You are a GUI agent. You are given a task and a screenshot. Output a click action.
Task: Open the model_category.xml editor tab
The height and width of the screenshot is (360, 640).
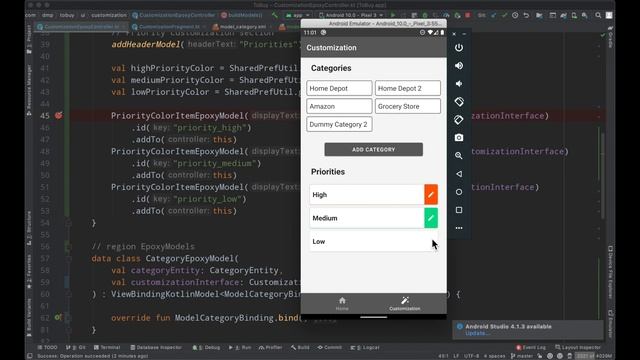(242, 27)
